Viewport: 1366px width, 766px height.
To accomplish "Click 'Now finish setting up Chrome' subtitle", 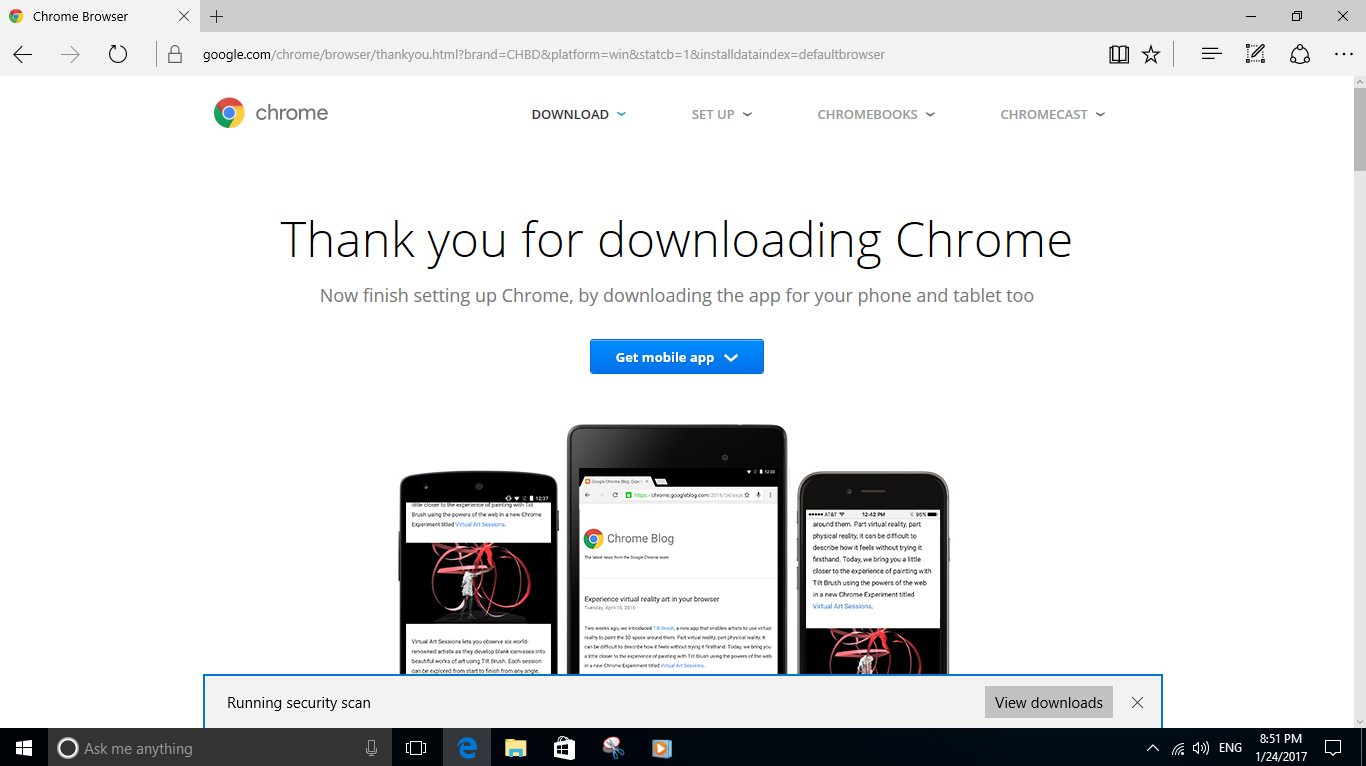I will [x=677, y=296].
